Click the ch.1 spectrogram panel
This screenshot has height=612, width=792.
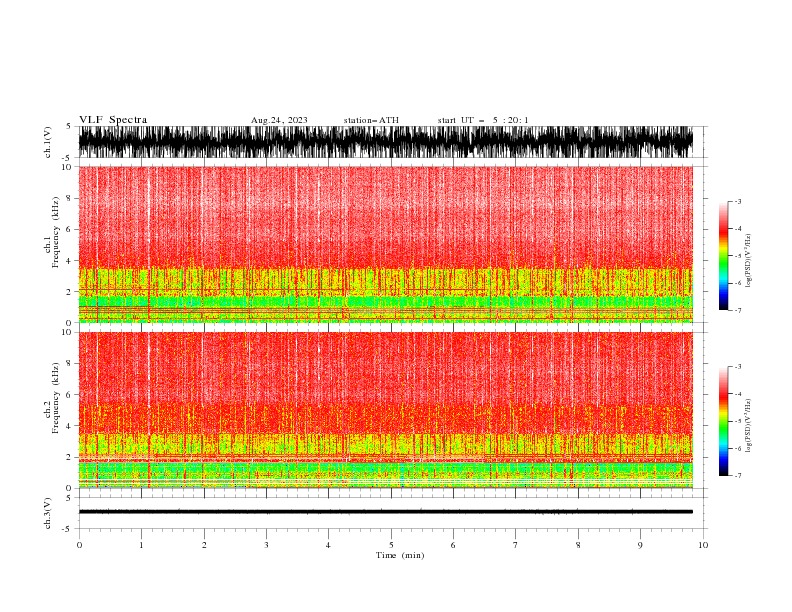click(385, 244)
